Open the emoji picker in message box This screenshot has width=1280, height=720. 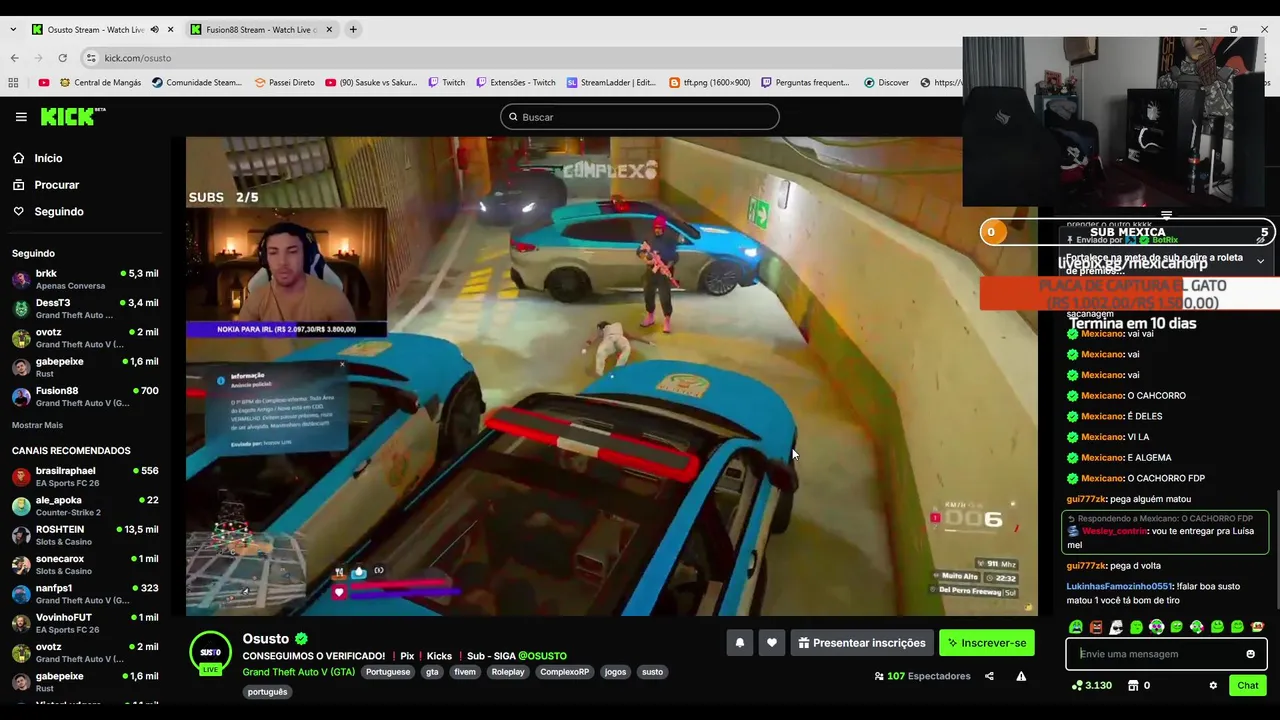[x=1250, y=654]
